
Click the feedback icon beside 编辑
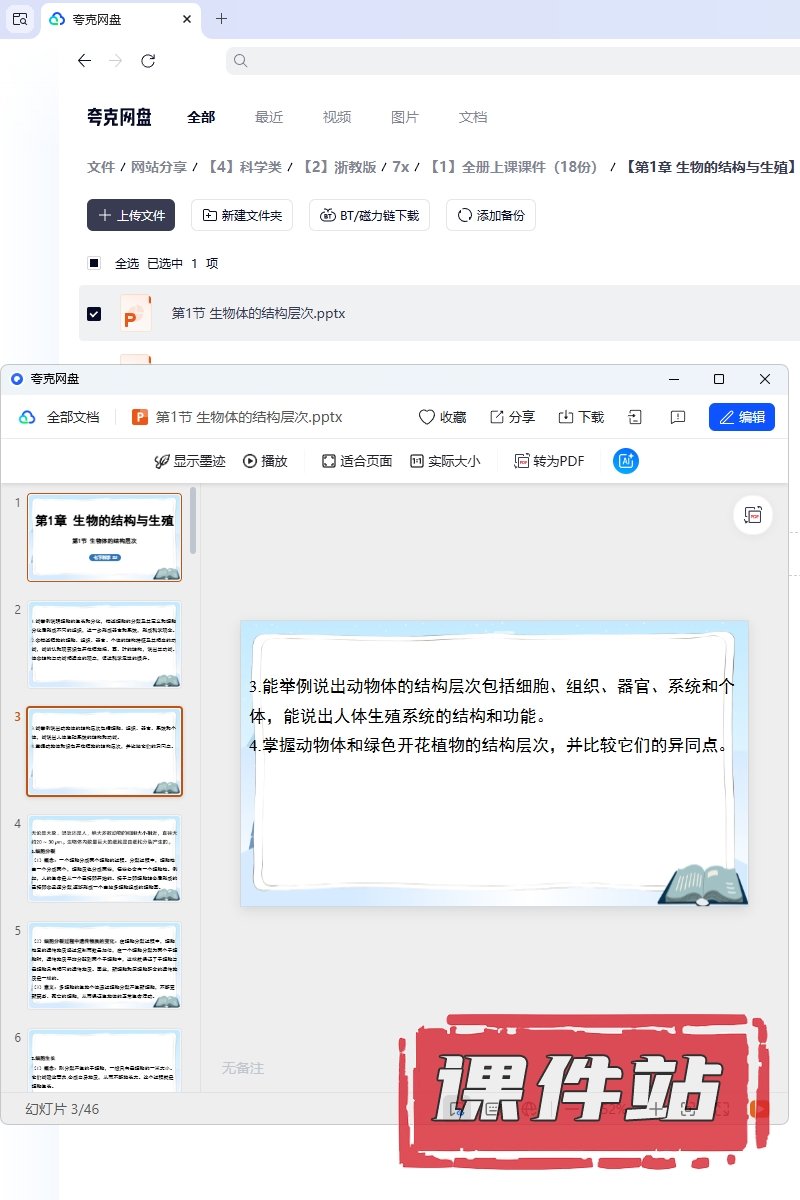[x=678, y=417]
